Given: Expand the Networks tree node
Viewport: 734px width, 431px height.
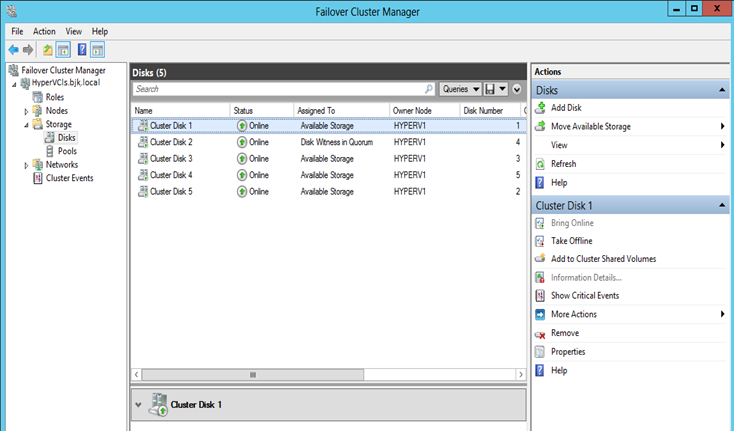Looking at the screenshot, I should click(x=26, y=165).
